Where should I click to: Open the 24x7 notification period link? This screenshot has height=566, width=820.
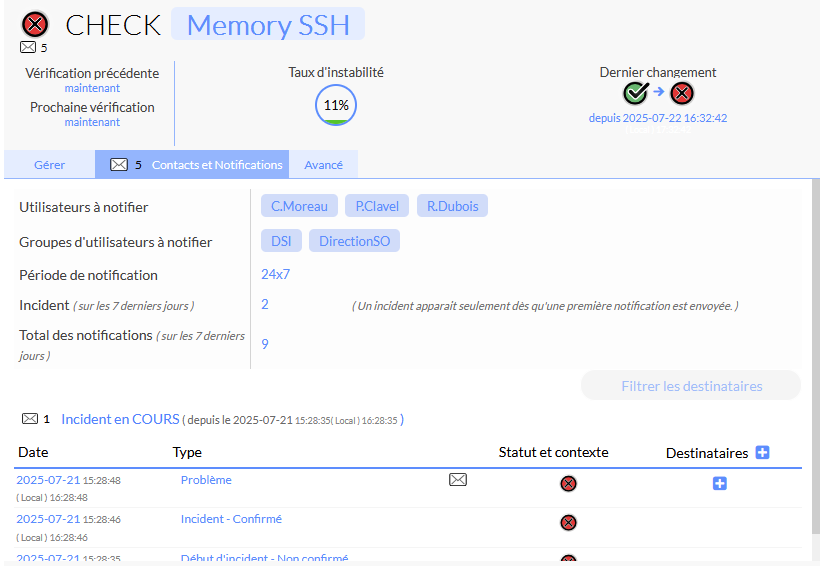(x=275, y=274)
